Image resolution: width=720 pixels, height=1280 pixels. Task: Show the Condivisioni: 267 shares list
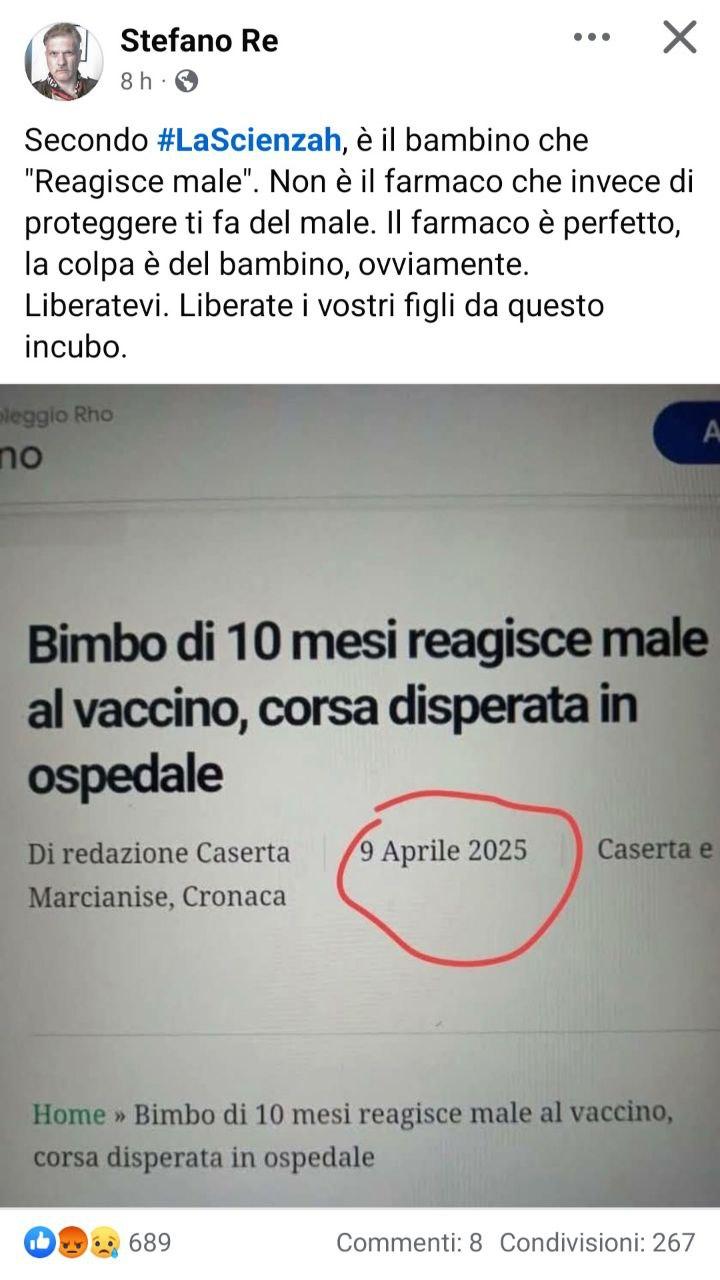coord(597,1242)
